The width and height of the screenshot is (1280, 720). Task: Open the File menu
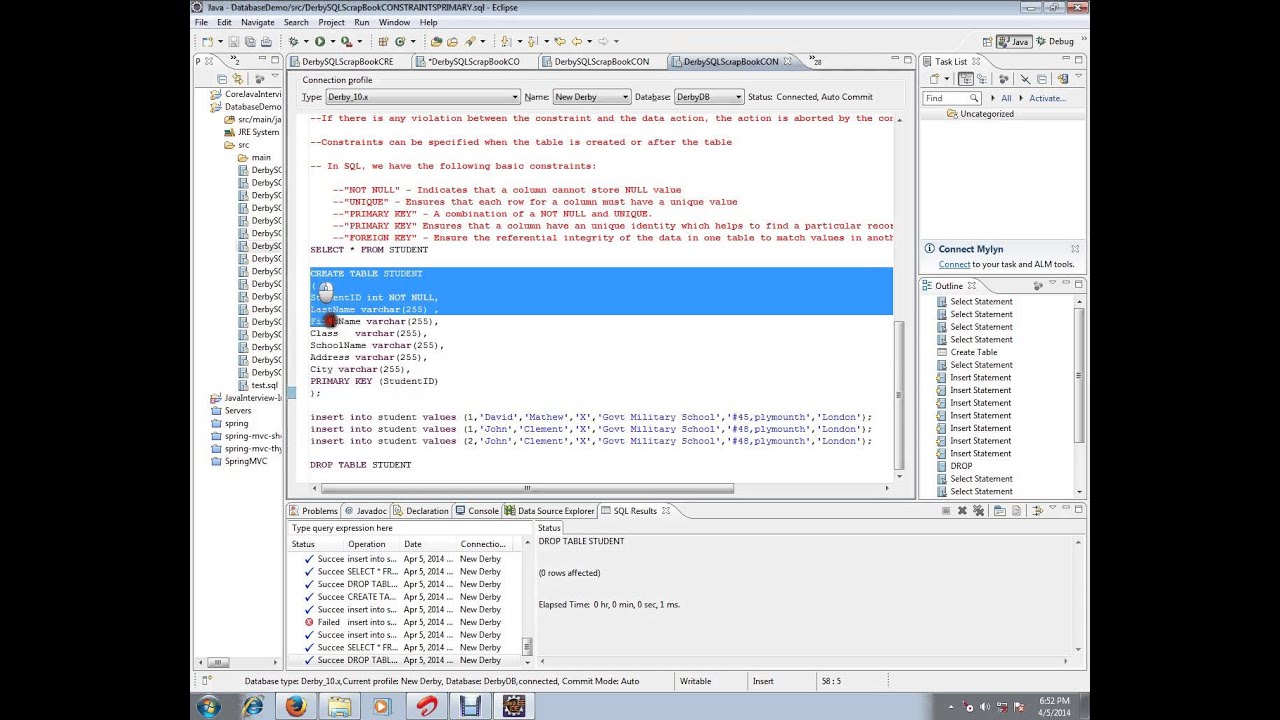click(201, 22)
